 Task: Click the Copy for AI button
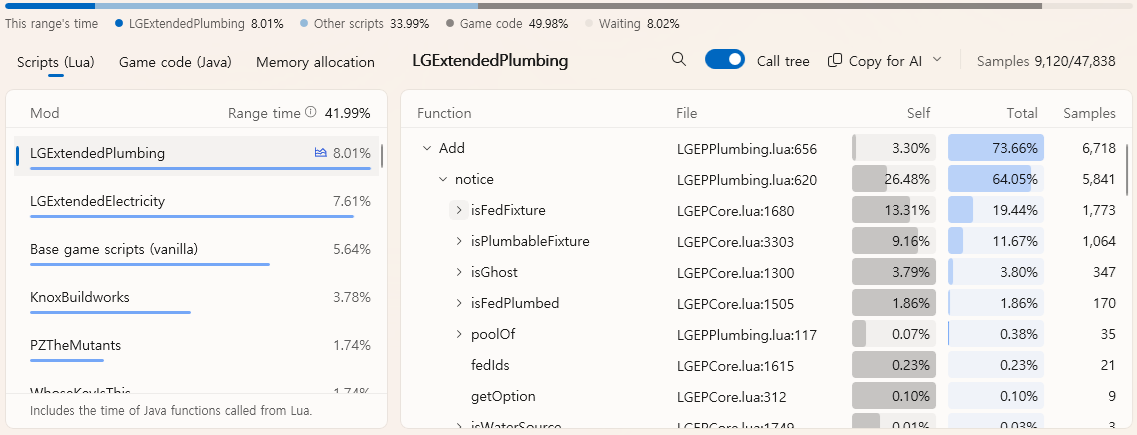click(885, 61)
